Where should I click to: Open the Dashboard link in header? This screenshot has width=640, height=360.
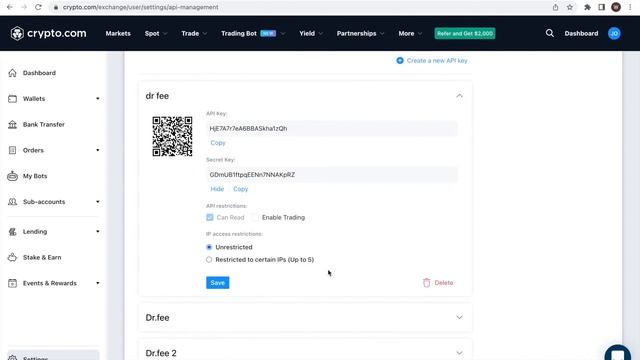pos(581,33)
